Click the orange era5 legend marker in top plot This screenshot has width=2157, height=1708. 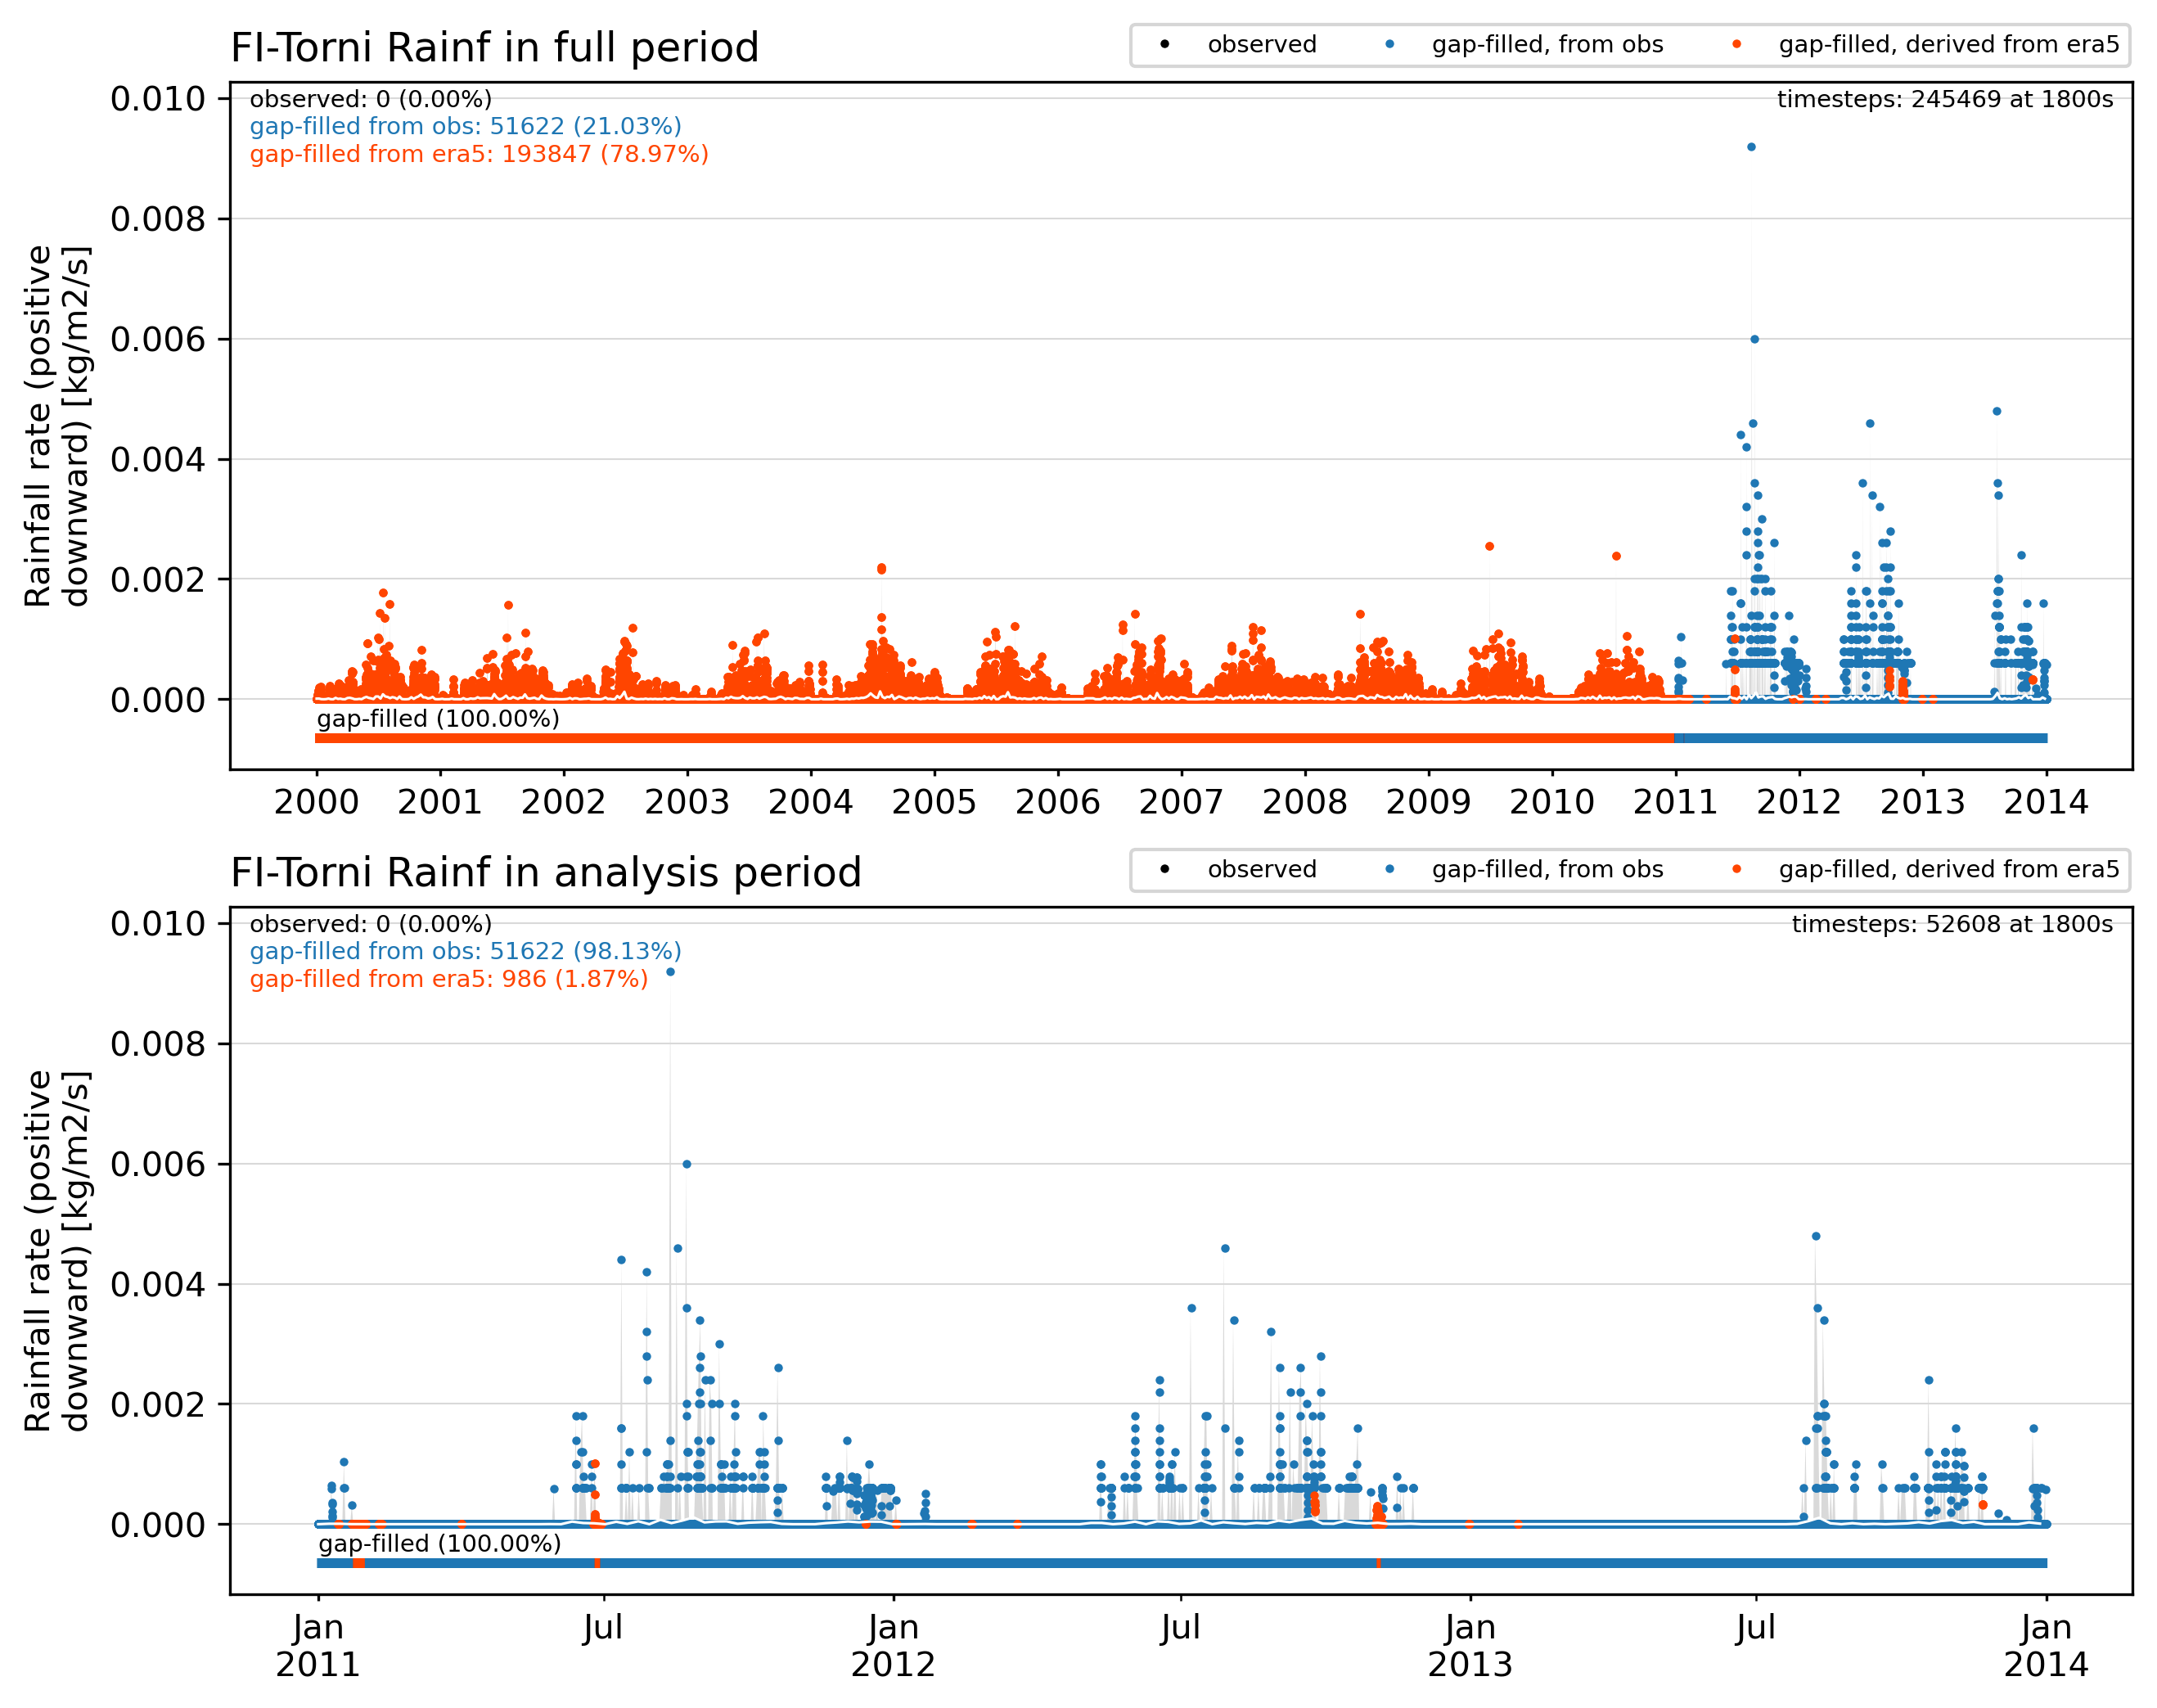click(1736, 44)
